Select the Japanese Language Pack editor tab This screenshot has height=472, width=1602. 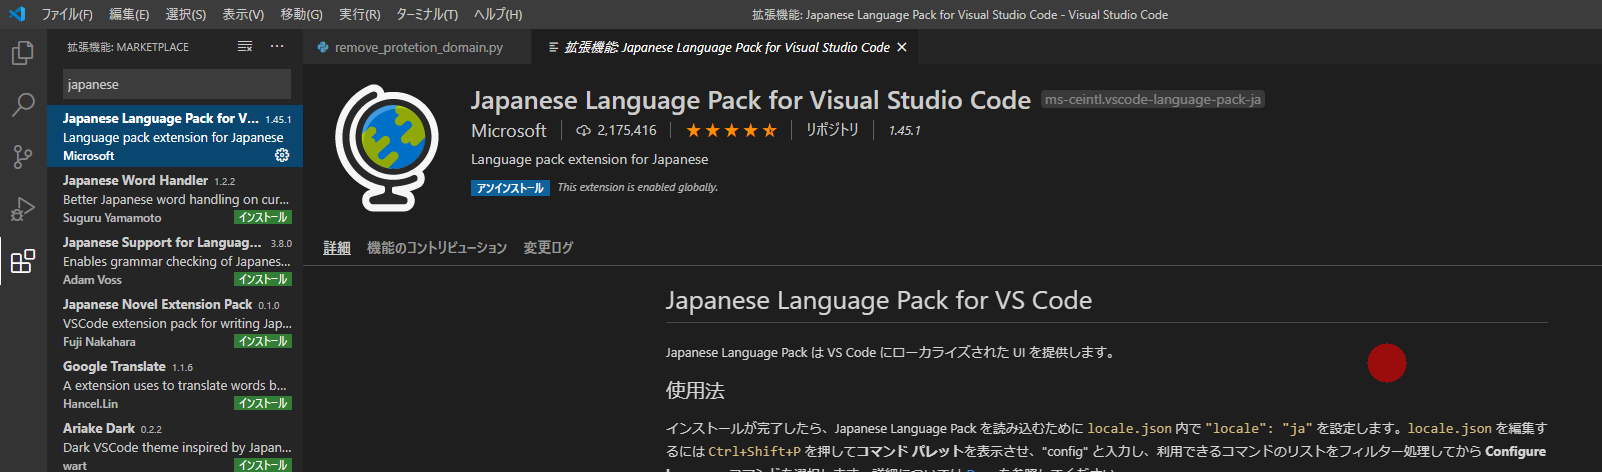727,47
